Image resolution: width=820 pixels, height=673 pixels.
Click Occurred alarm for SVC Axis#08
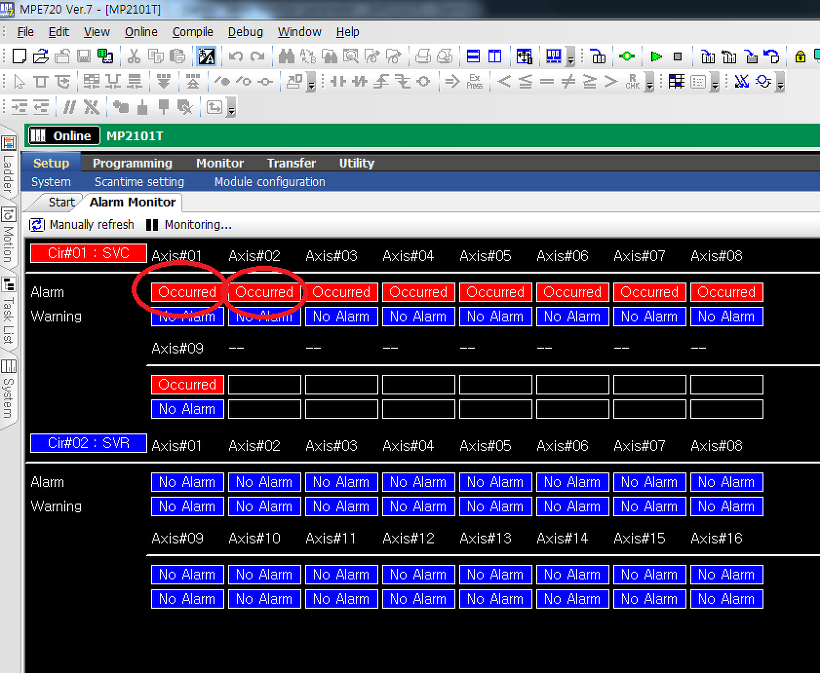pyautogui.click(x=726, y=292)
